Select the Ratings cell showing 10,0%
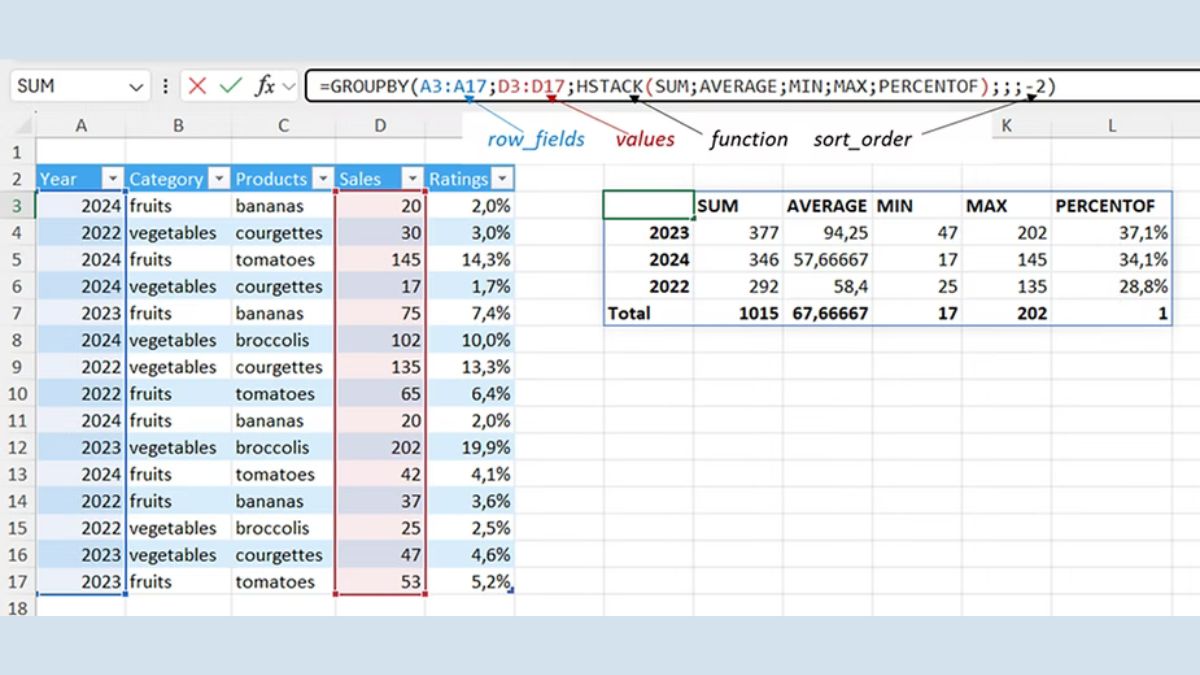1200x675 pixels. coord(470,340)
